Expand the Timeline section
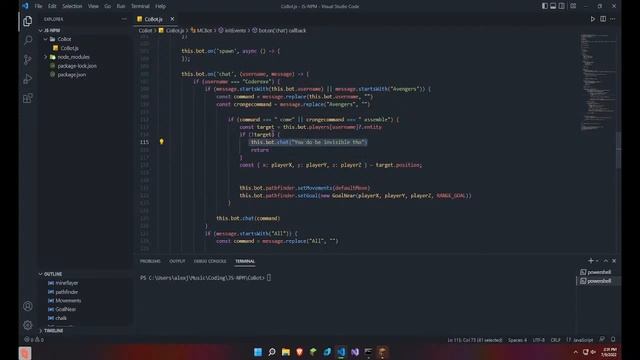Viewport: 640px width, 360px height. [53, 331]
